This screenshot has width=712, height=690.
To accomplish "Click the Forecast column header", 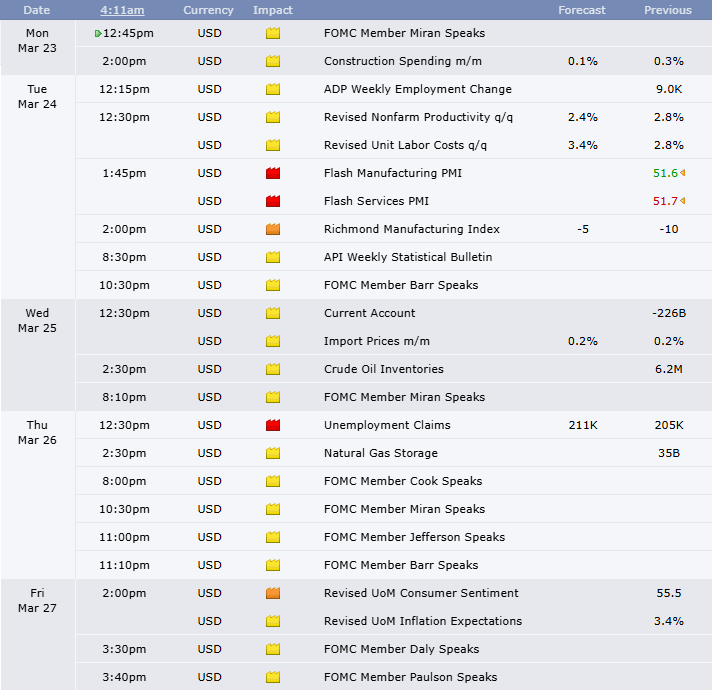I will pos(582,10).
